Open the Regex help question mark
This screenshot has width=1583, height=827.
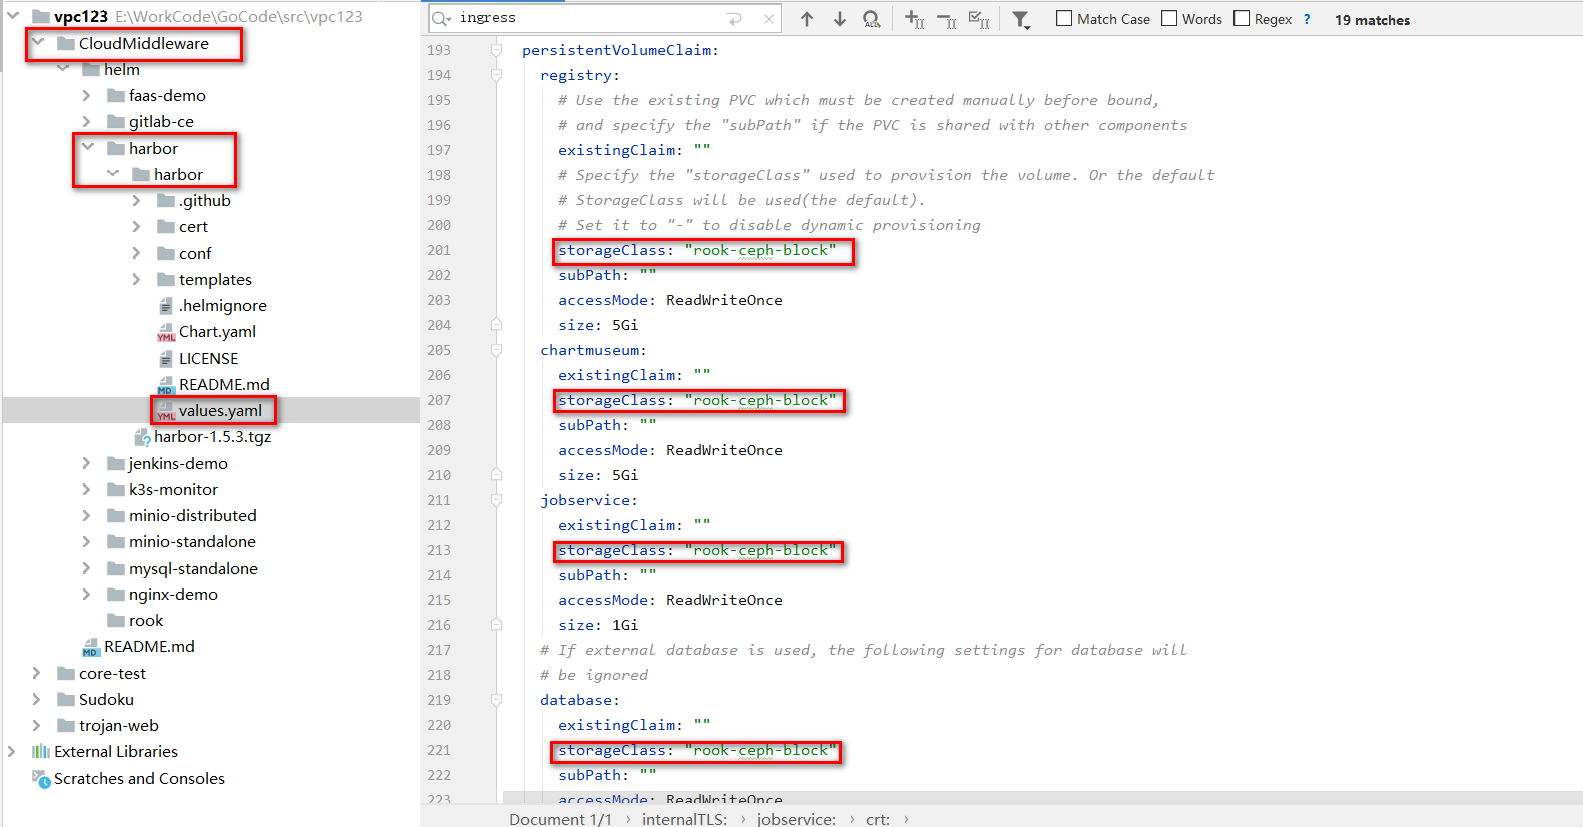pyautogui.click(x=1307, y=19)
